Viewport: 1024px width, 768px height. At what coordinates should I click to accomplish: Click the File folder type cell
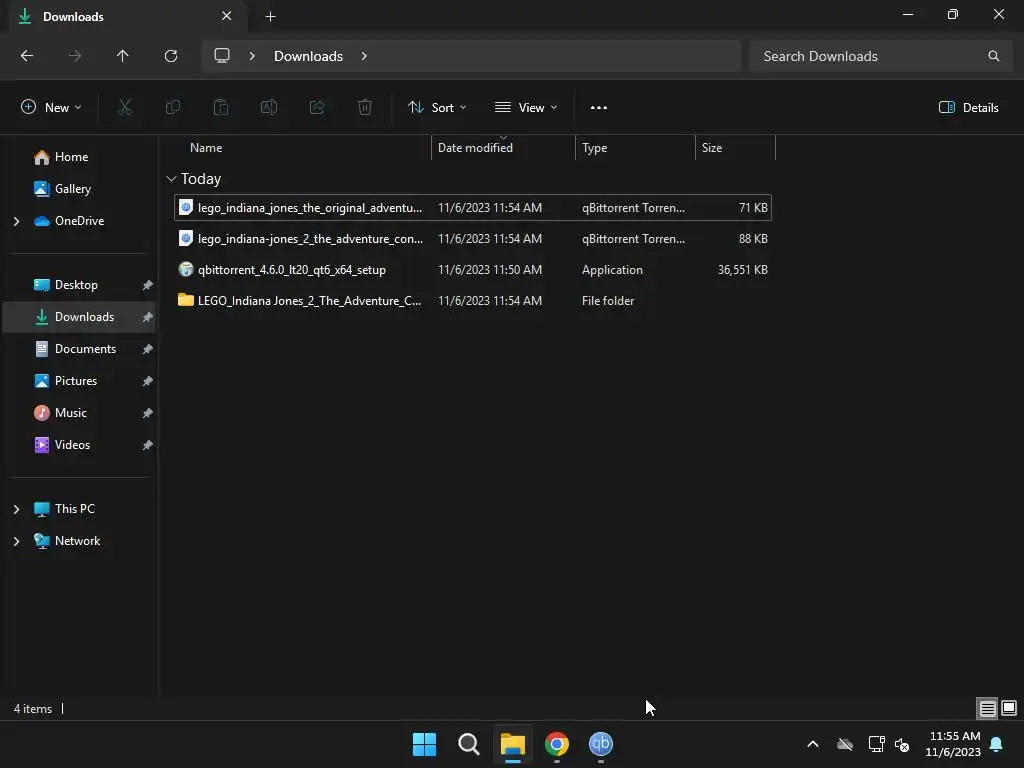[x=608, y=300]
